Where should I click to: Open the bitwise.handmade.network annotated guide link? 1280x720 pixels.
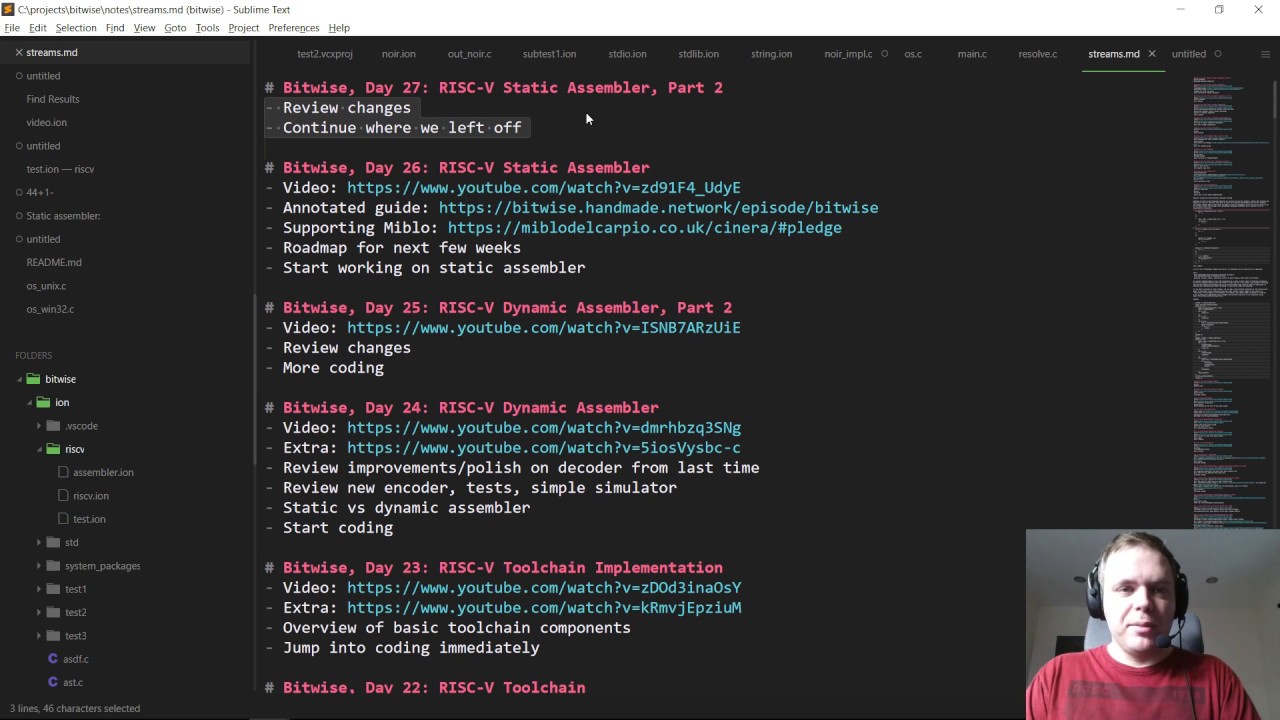[658, 208]
